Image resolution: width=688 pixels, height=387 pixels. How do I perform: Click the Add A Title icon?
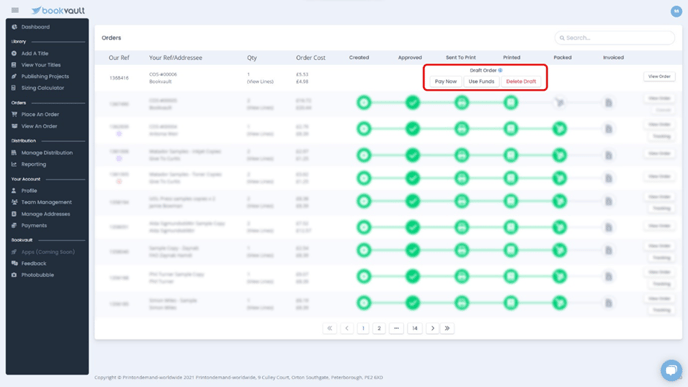(14, 54)
